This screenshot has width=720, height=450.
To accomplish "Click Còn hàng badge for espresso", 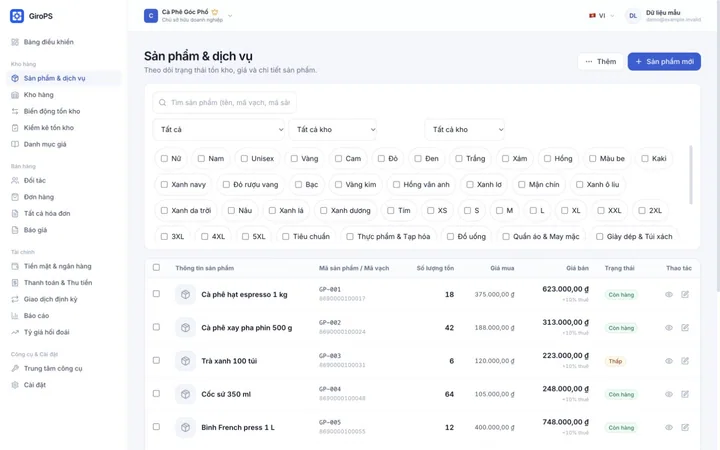I will tap(621, 295).
